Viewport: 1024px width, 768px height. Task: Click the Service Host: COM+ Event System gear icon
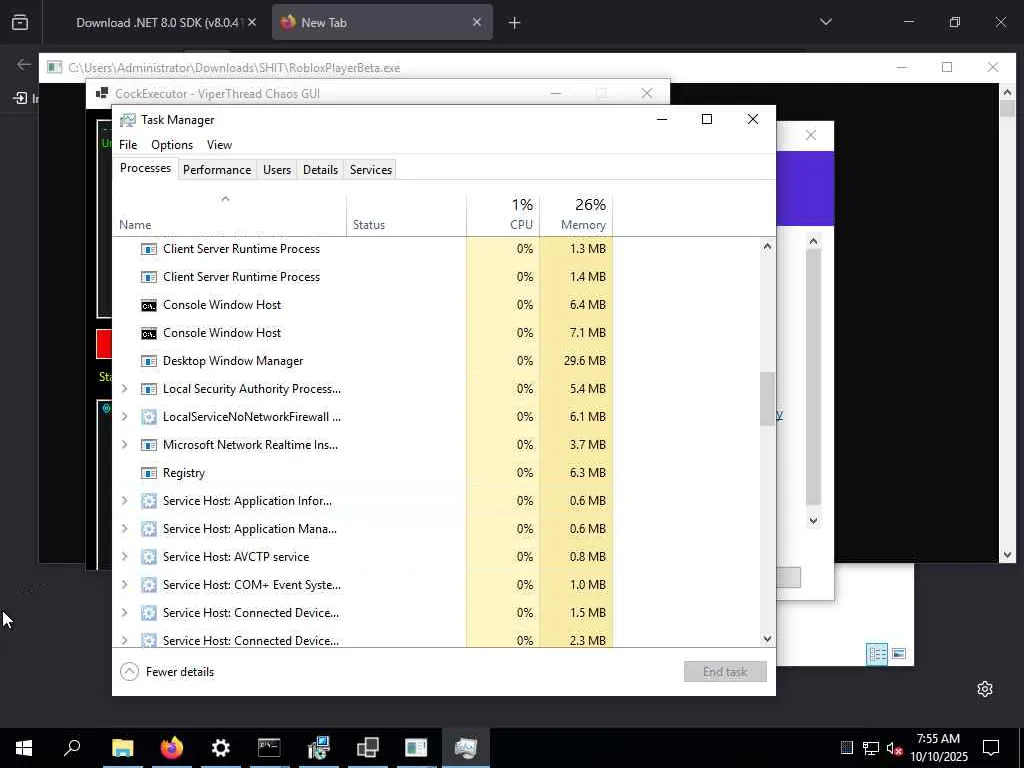[149, 585]
